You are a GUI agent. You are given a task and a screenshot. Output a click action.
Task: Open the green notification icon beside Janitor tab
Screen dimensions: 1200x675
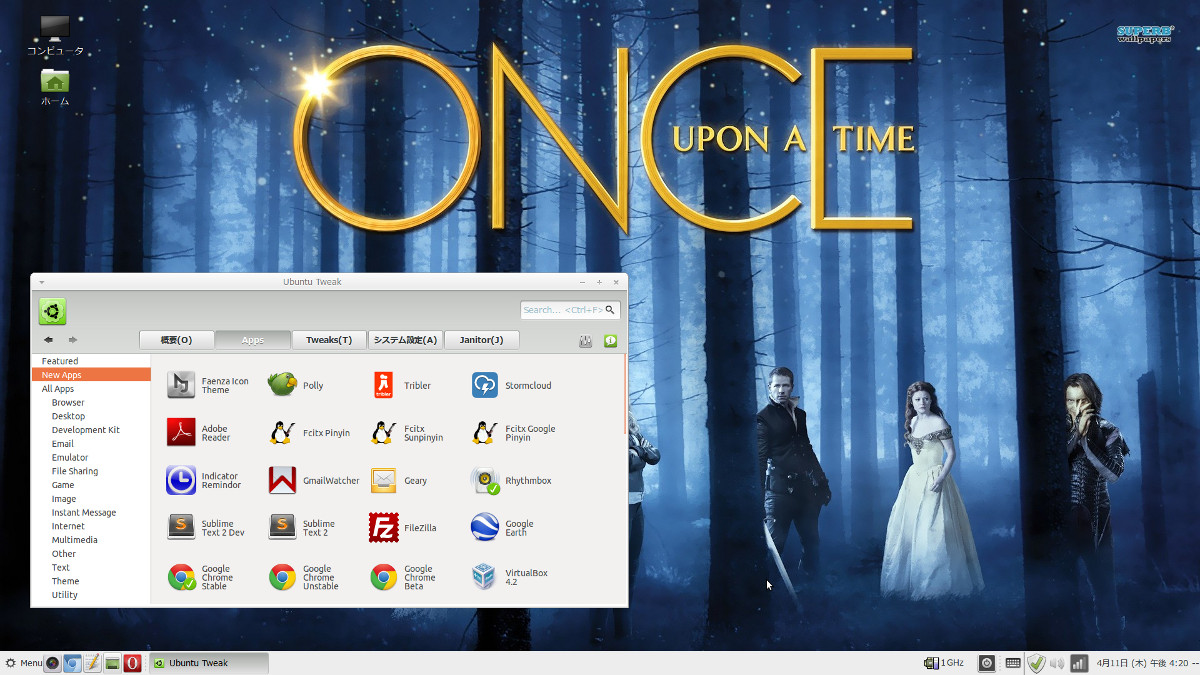(x=610, y=341)
